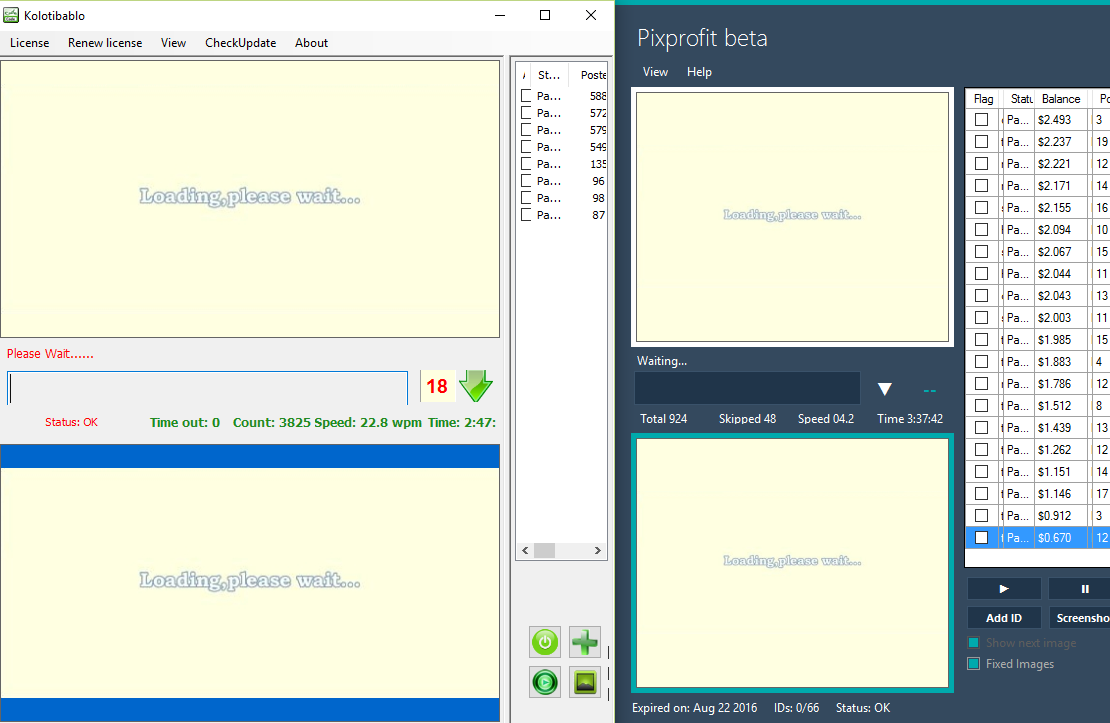This screenshot has height=723, width=1110.
Task: Click the Add ID button
Action: click(x=1004, y=618)
